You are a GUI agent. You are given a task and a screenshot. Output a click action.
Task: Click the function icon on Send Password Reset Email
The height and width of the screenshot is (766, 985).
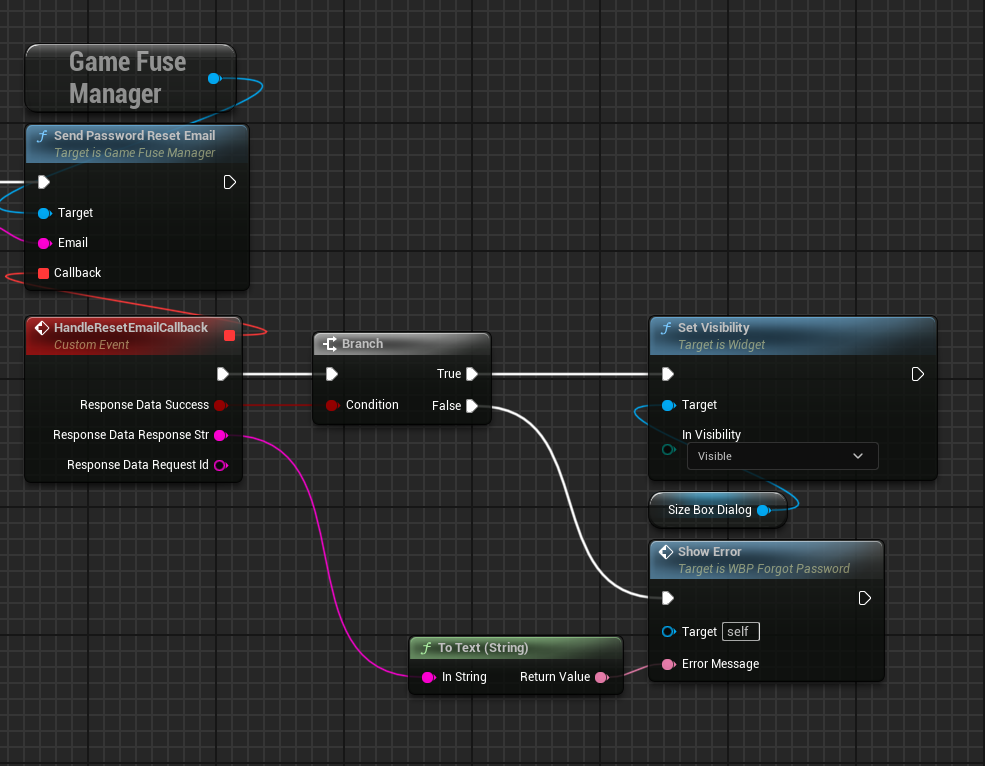pyautogui.click(x=42, y=136)
